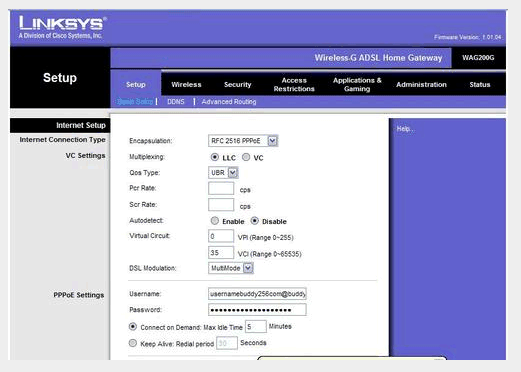Switch to the Wireless tab
The image size is (521, 372).
point(186,85)
